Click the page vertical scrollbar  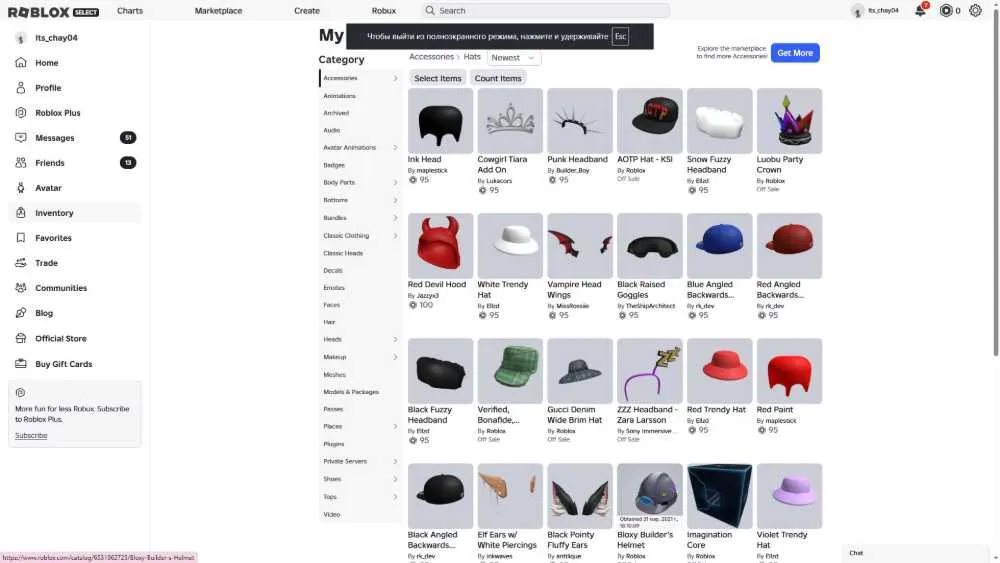[x=996, y=185]
